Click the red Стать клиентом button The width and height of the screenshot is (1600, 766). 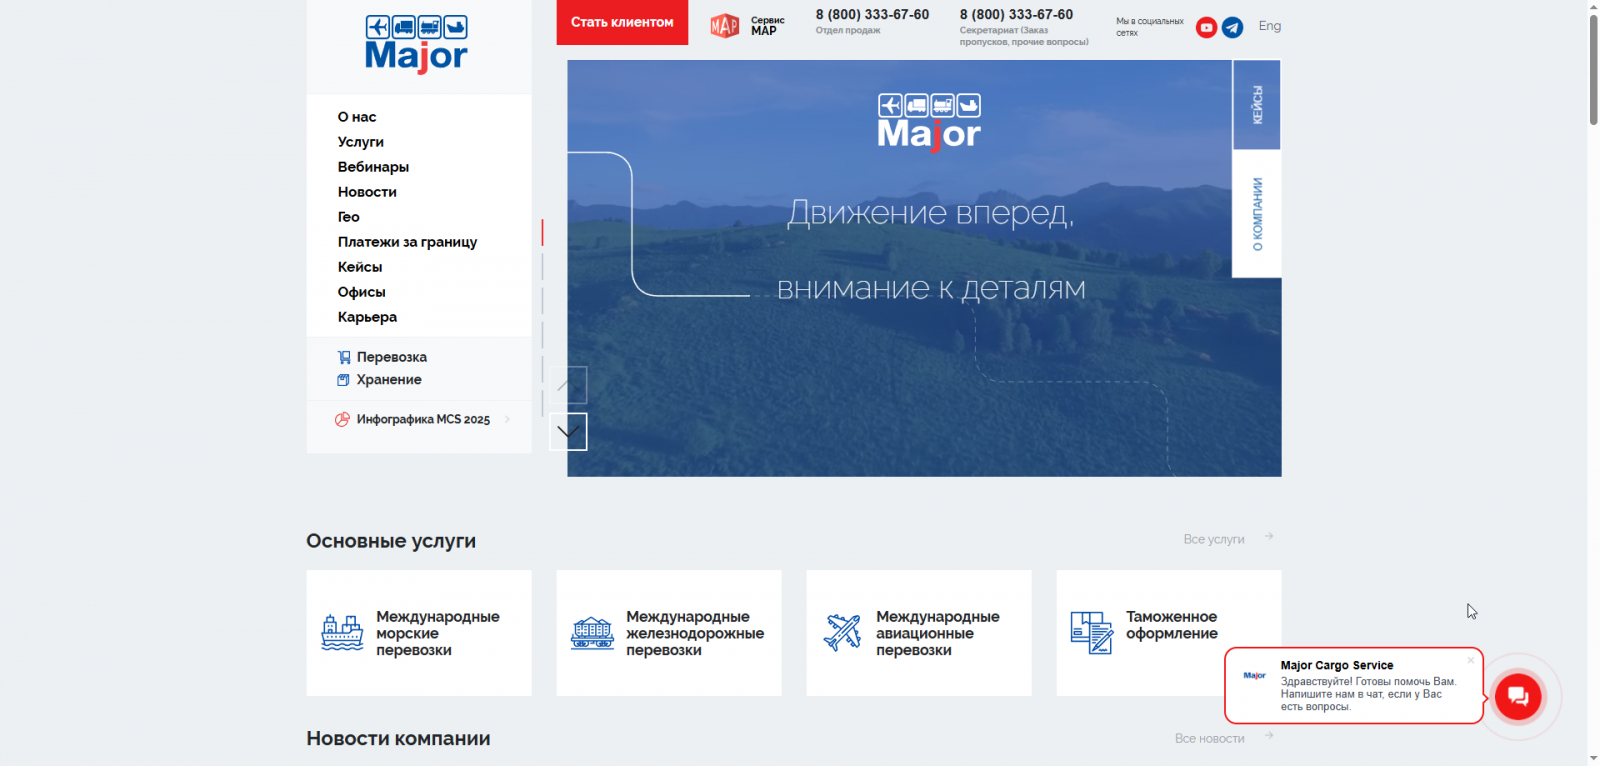[x=622, y=22]
